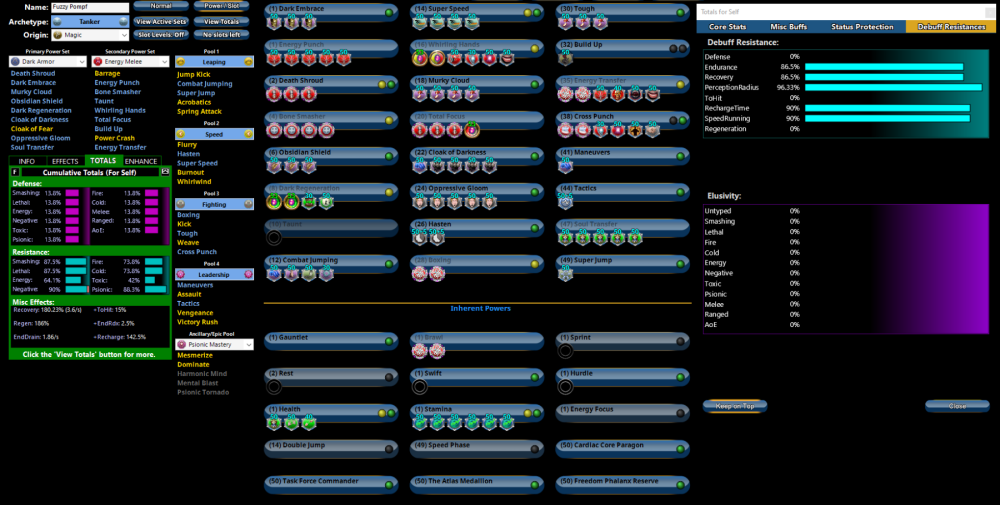Click the Maneuvers enhancement slot icon
1000x505 pixels.
[566, 166]
